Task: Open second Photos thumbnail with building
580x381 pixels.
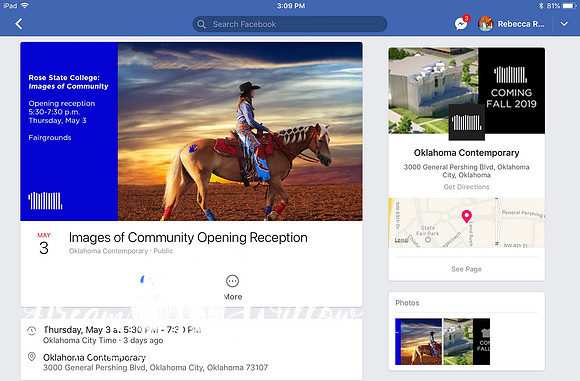Action: [x=466, y=341]
